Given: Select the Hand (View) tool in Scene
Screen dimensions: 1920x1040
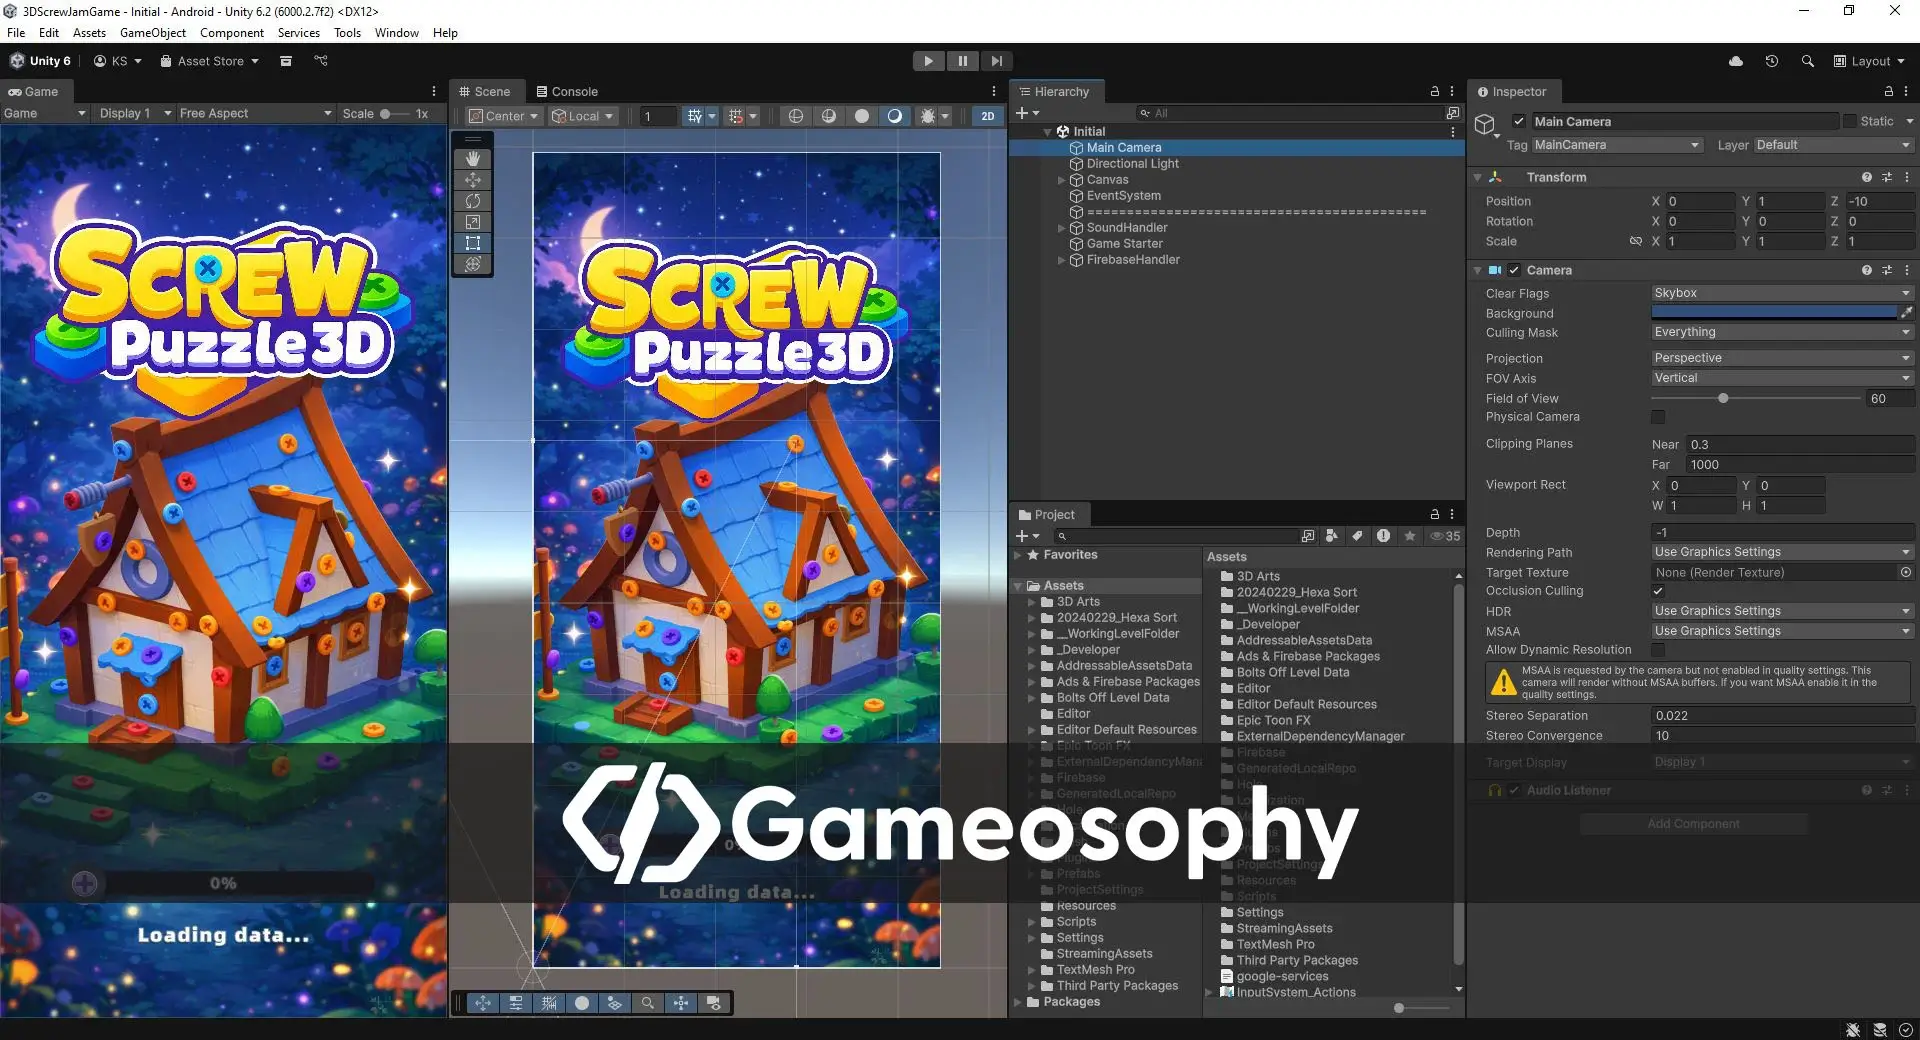Looking at the screenshot, I should click(473, 159).
